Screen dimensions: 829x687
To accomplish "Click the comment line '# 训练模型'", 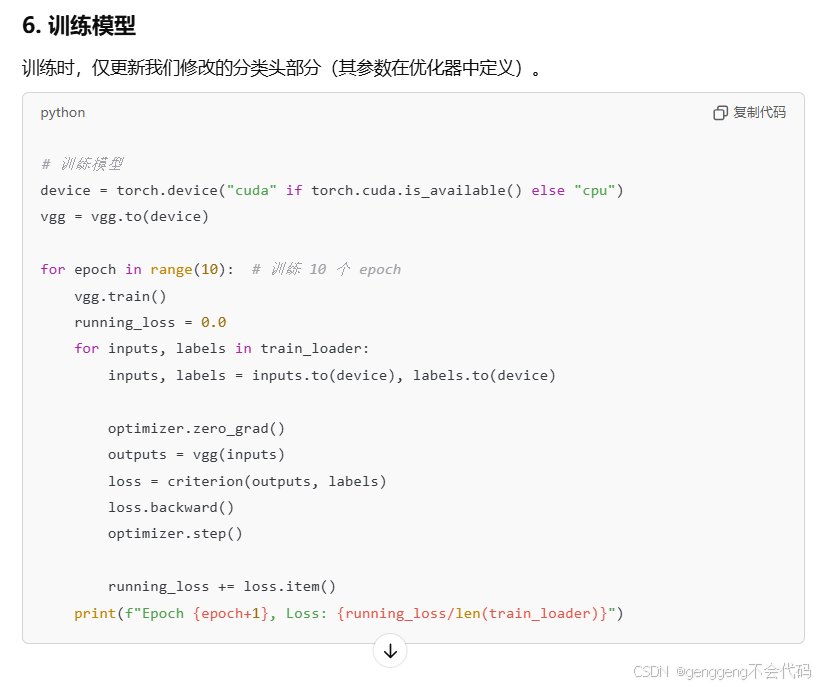I will tap(82, 164).
